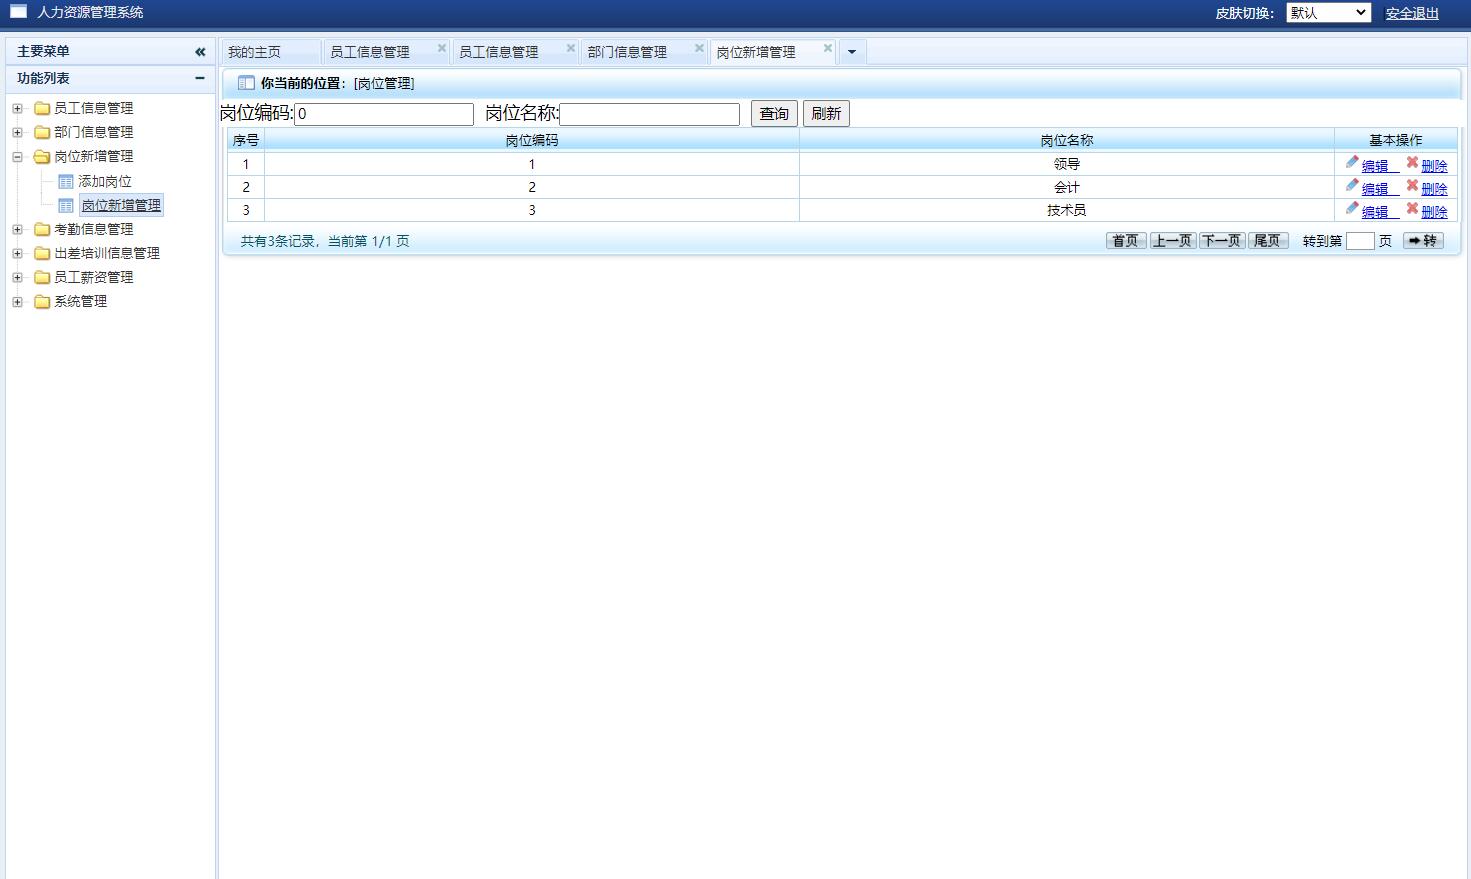Click the 共有3条记录 status text
This screenshot has height=879, width=1471.
(x=325, y=241)
